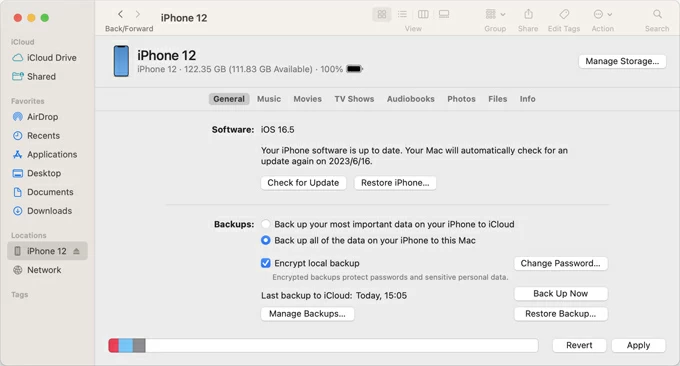
Task: Click the blue segment in storage bar
Action: 126,346
